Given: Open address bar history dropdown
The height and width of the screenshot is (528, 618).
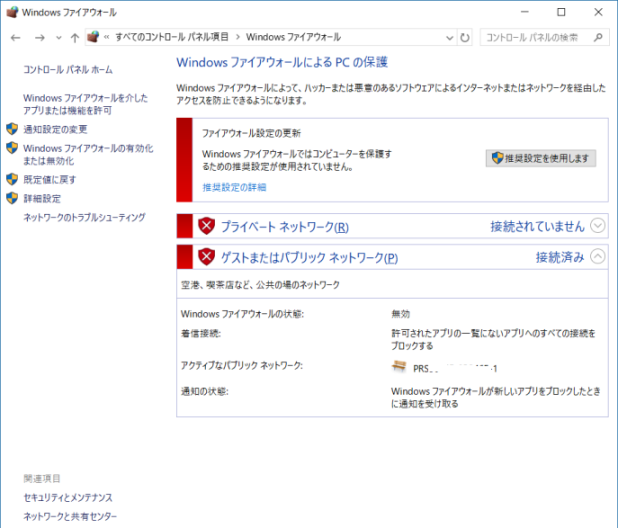Looking at the screenshot, I should click(449, 38).
